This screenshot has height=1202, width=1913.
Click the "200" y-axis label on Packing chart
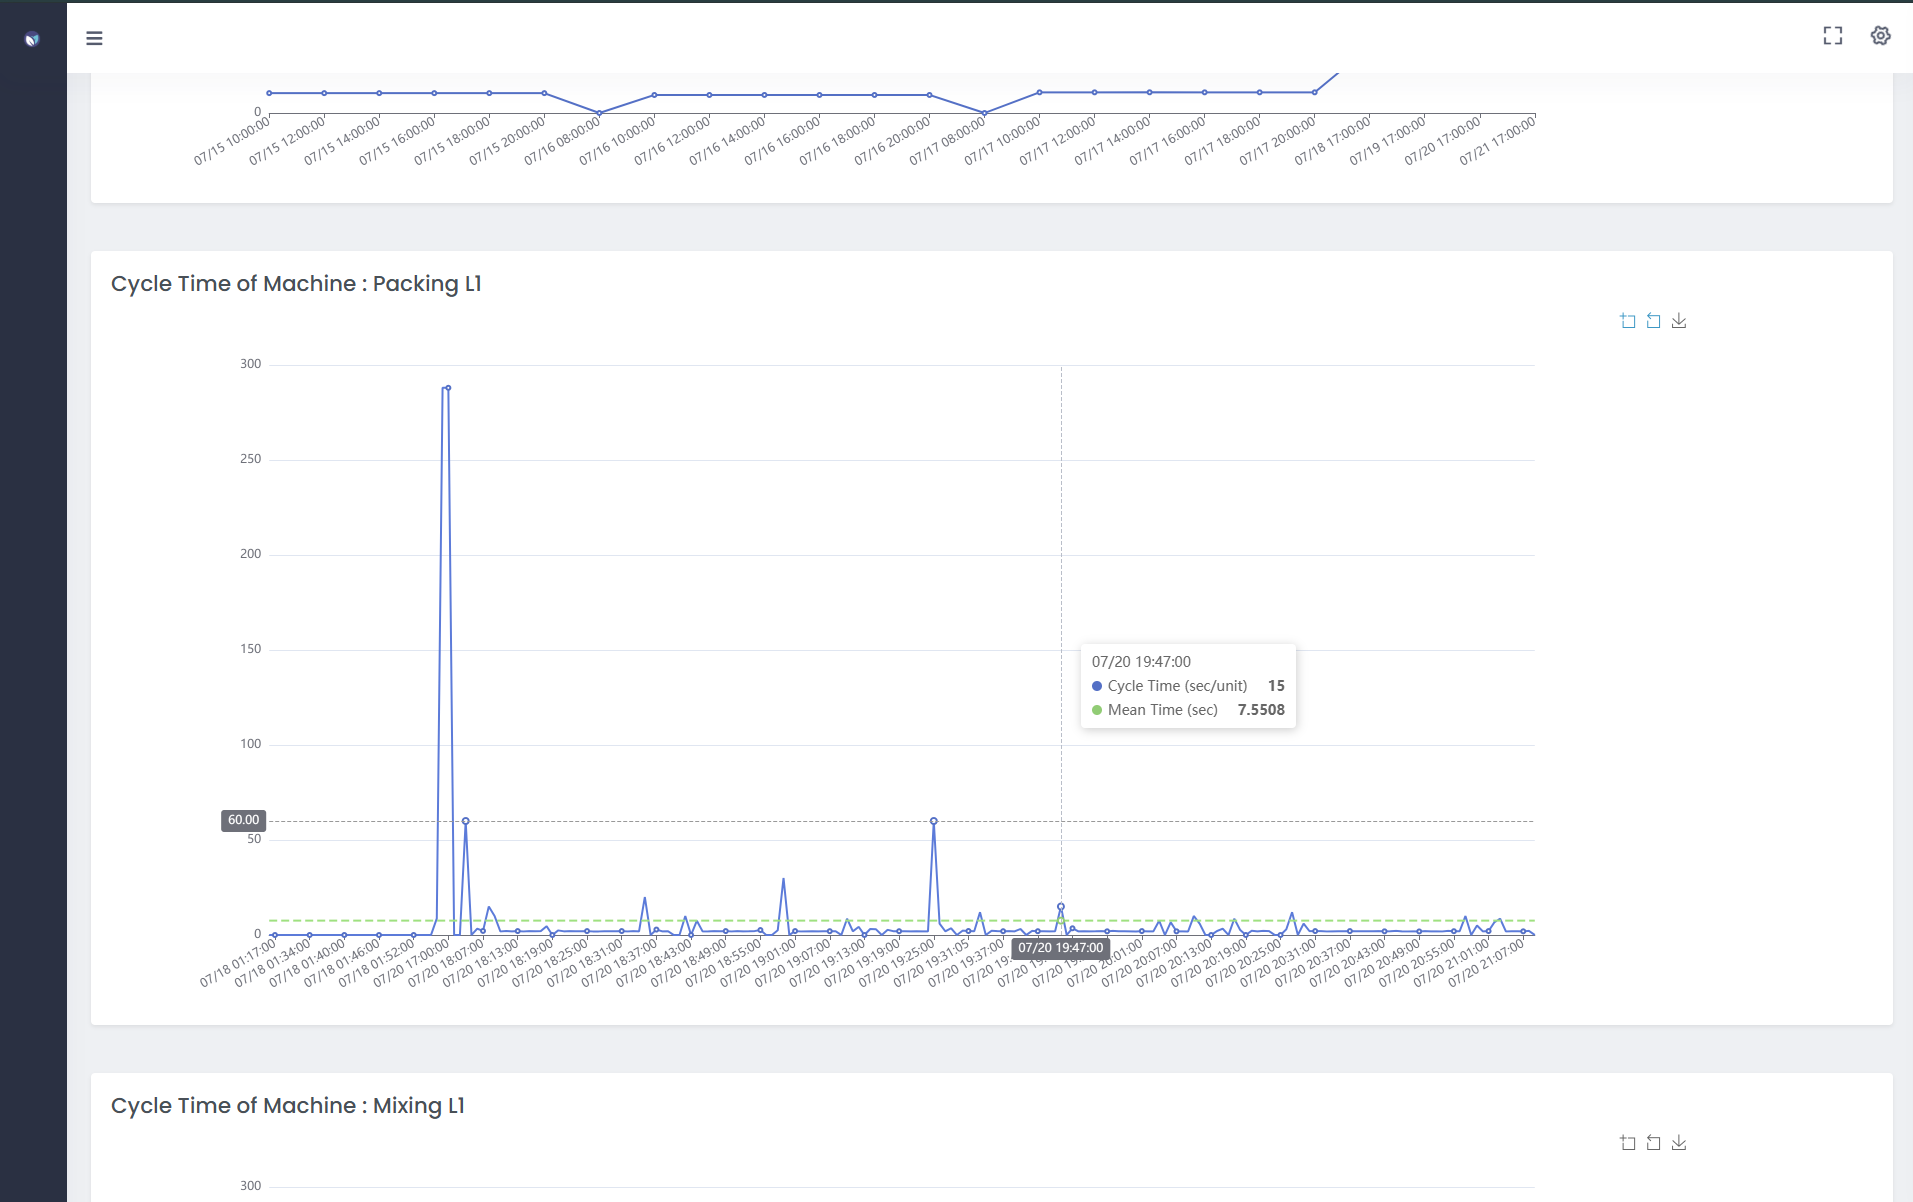250,554
